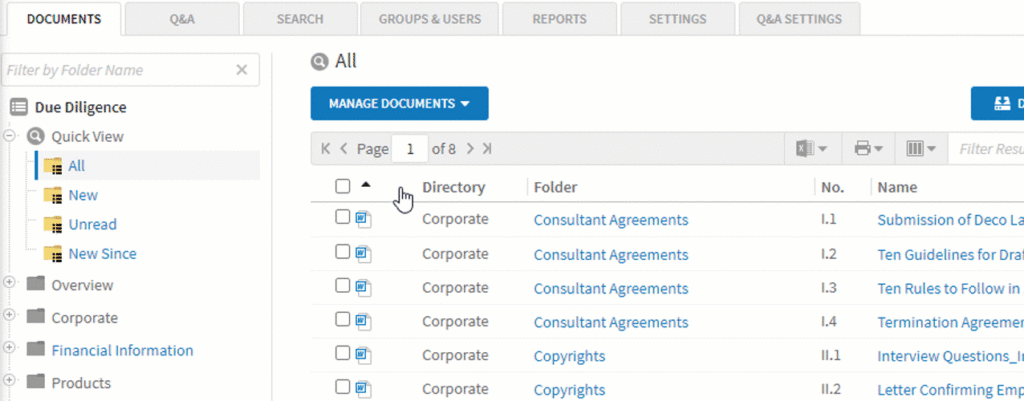The image size is (1024, 401).
Task: Go to previous page arrow
Action: tap(344, 149)
